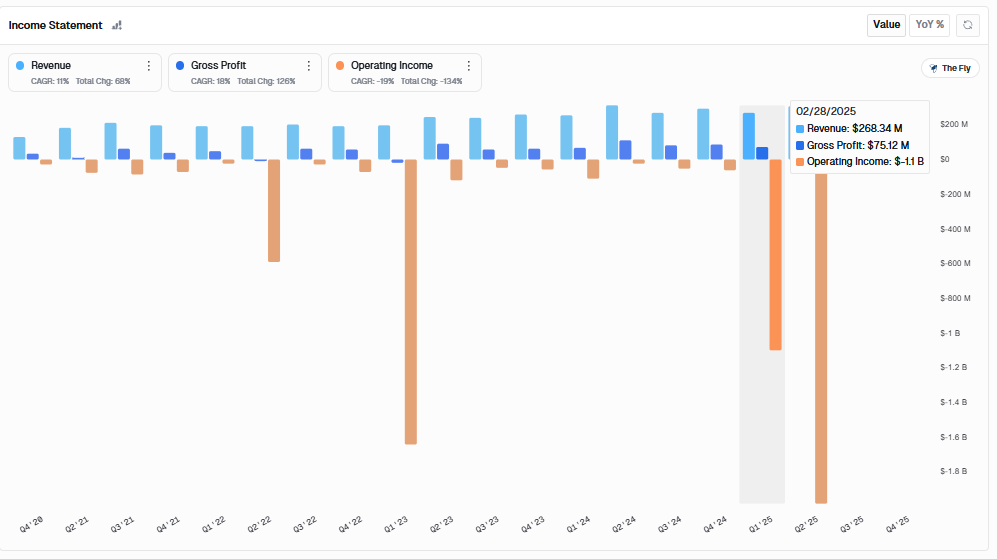Click the orange Operating Income dot
The image size is (997, 559).
click(340, 66)
